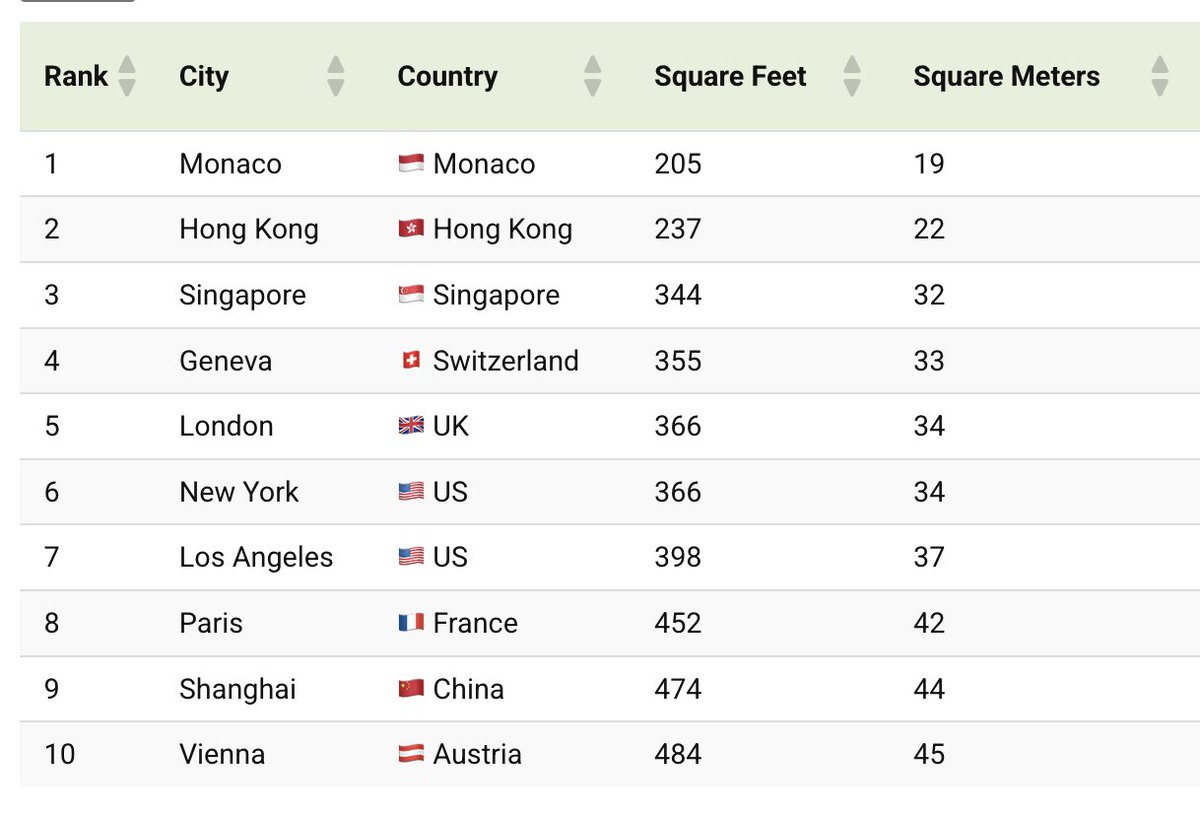
Task: Click country name France
Action: tap(475, 623)
